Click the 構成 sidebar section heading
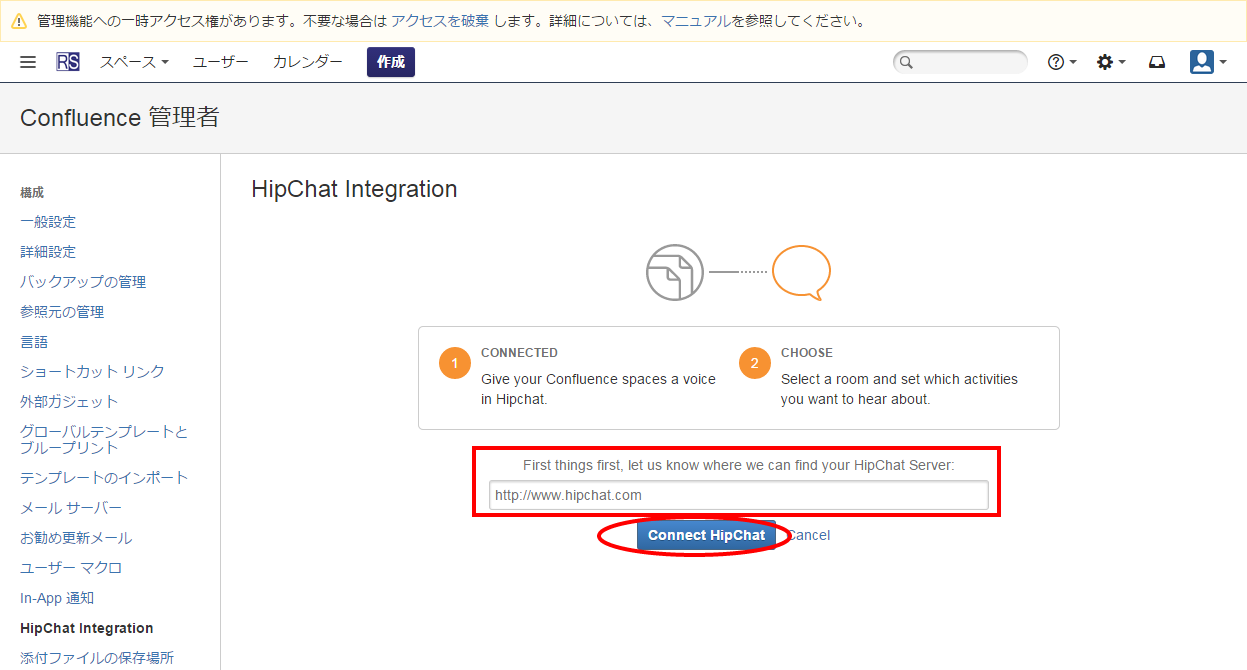 32,192
